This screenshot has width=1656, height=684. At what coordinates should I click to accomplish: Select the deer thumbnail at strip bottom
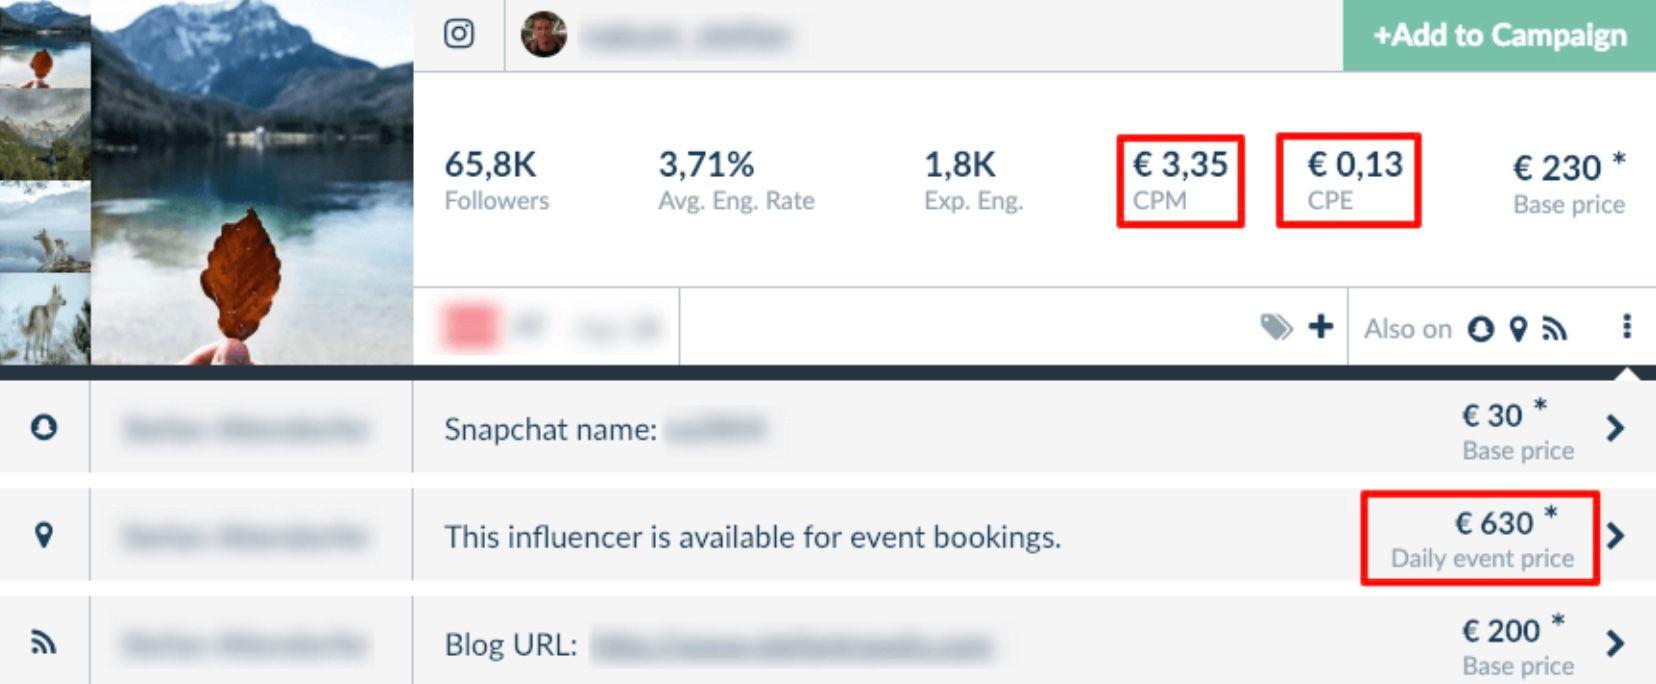point(45,318)
